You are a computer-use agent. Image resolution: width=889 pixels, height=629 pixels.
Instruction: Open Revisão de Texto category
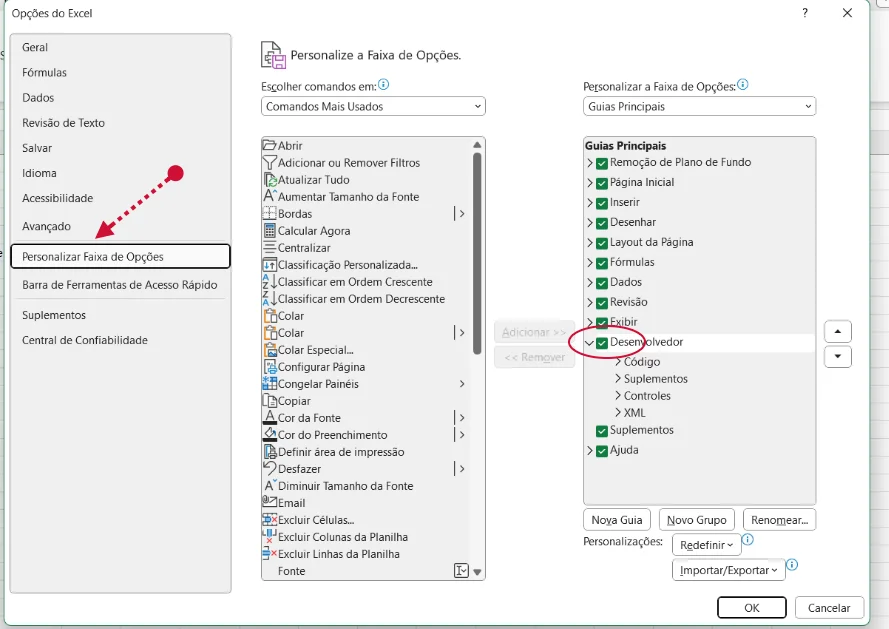(x=64, y=123)
